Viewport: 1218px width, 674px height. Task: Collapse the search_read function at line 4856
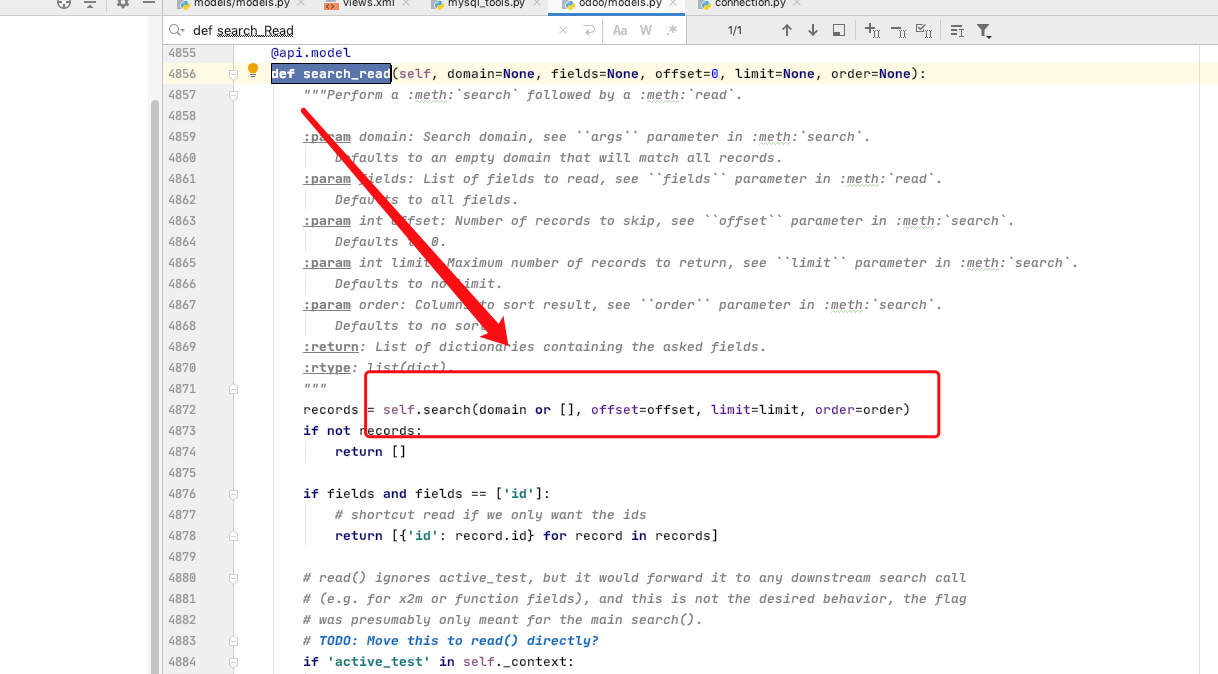233,74
